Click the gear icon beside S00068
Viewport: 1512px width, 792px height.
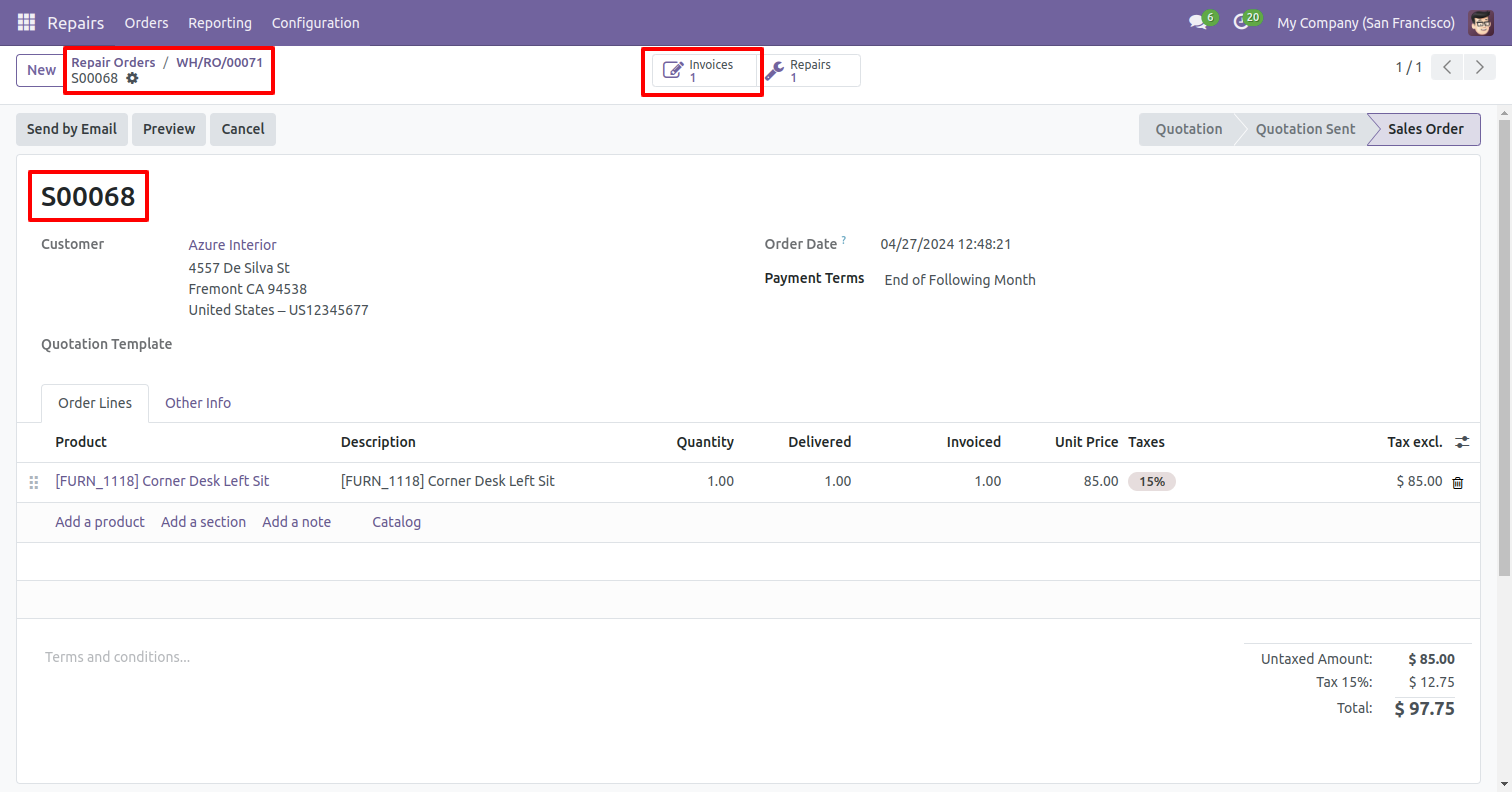click(x=132, y=78)
